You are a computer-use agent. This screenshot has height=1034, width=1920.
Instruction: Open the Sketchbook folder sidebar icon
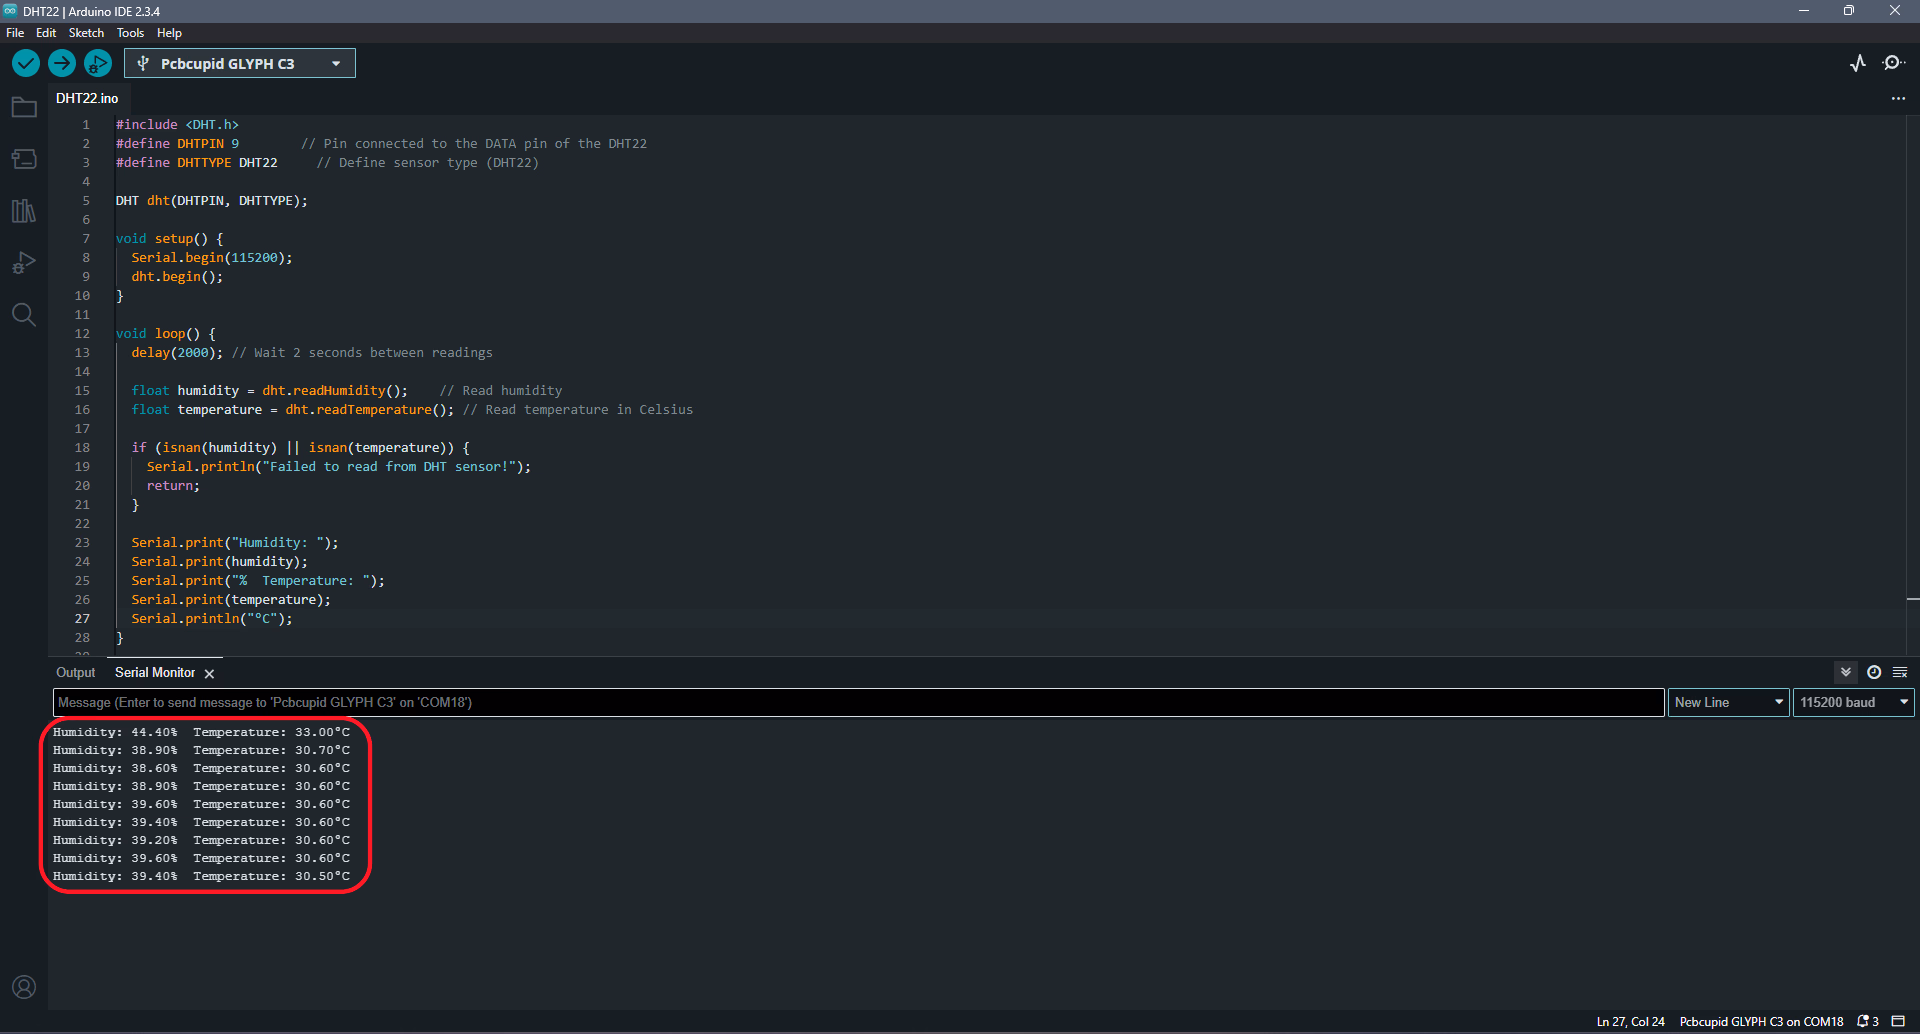[24, 107]
